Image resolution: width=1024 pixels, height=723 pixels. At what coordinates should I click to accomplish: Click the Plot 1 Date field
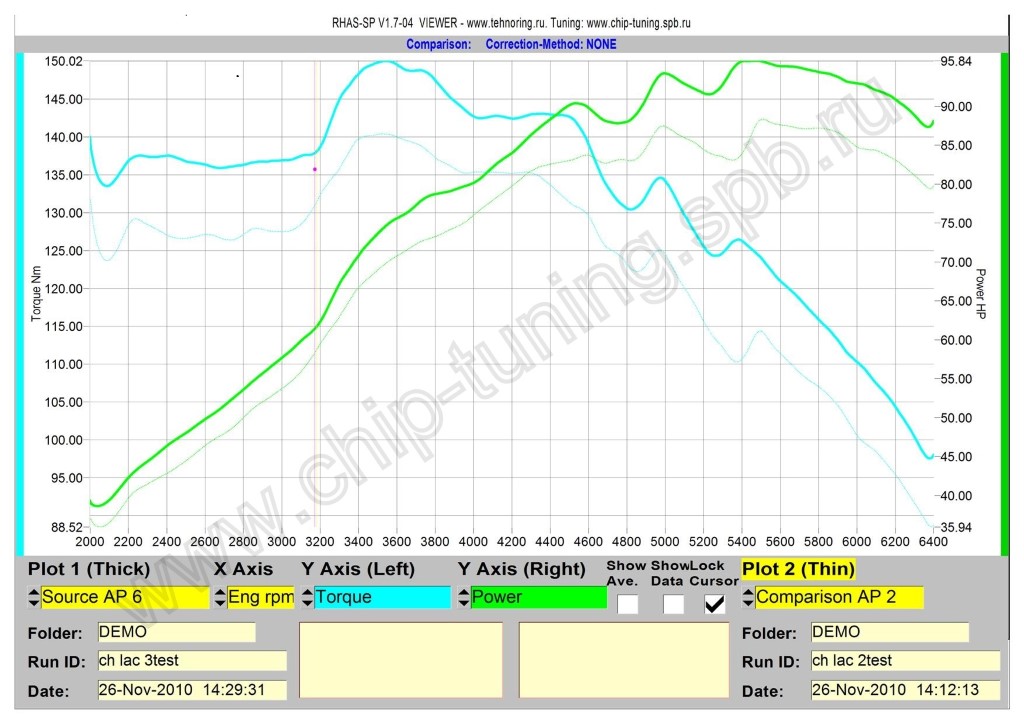coord(191,690)
